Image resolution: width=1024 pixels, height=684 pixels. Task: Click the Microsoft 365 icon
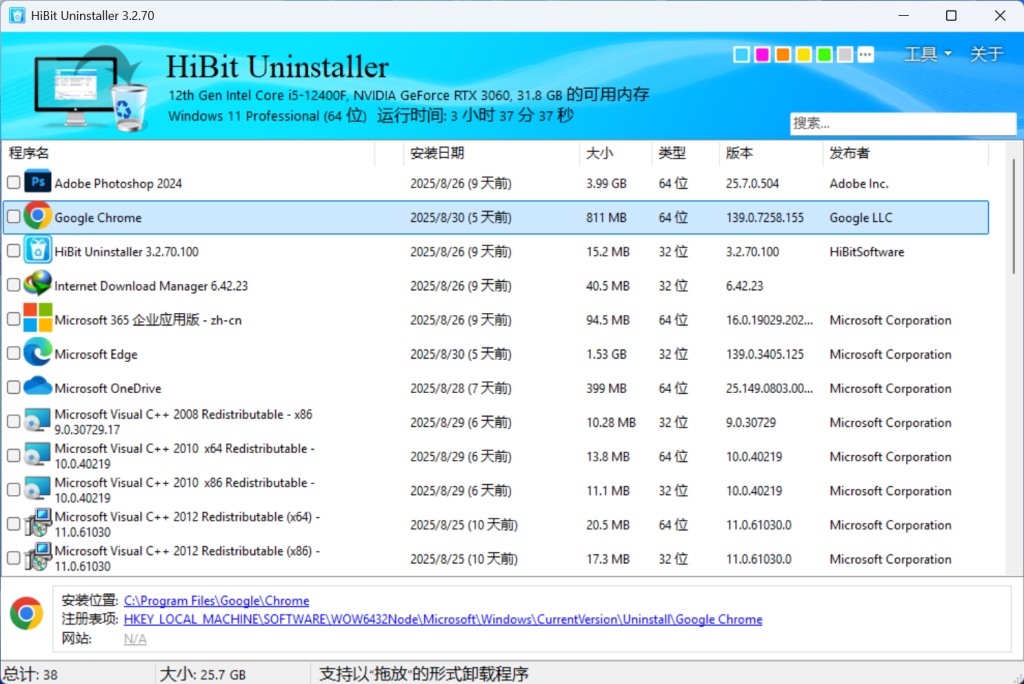pyautogui.click(x=38, y=320)
